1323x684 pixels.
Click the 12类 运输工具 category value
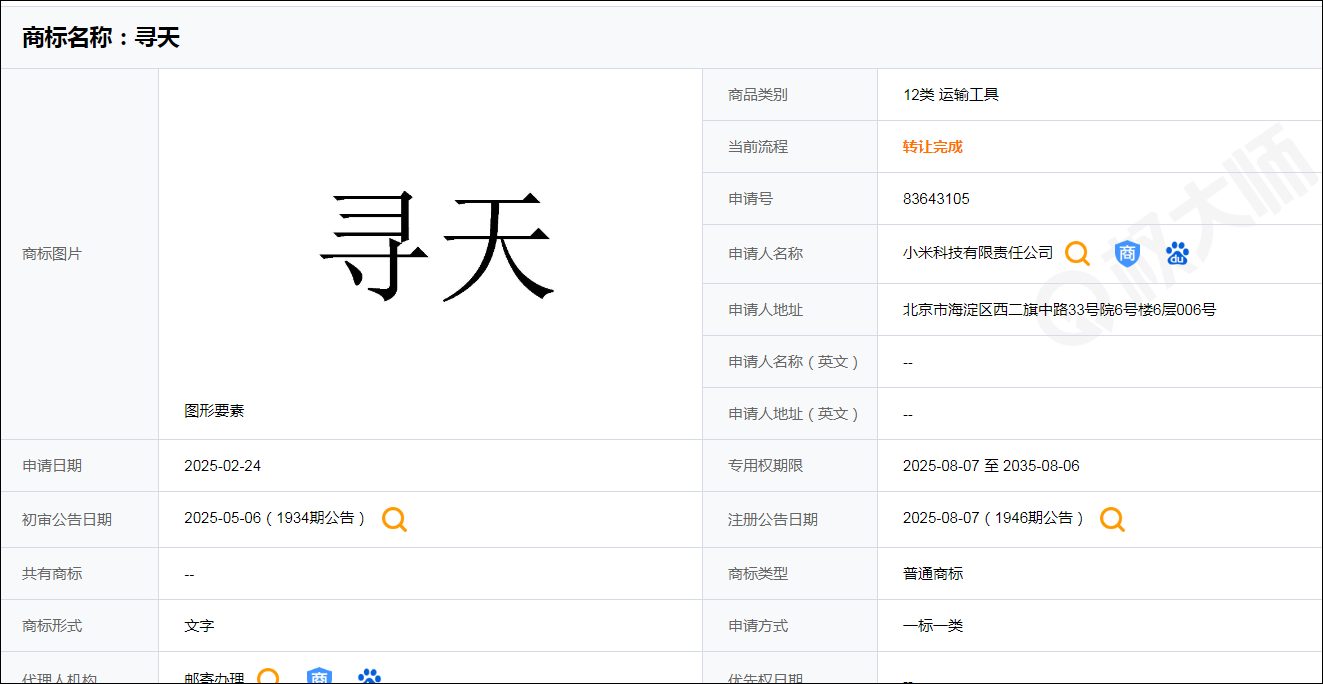pyautogui.click(x=951, y=95)
